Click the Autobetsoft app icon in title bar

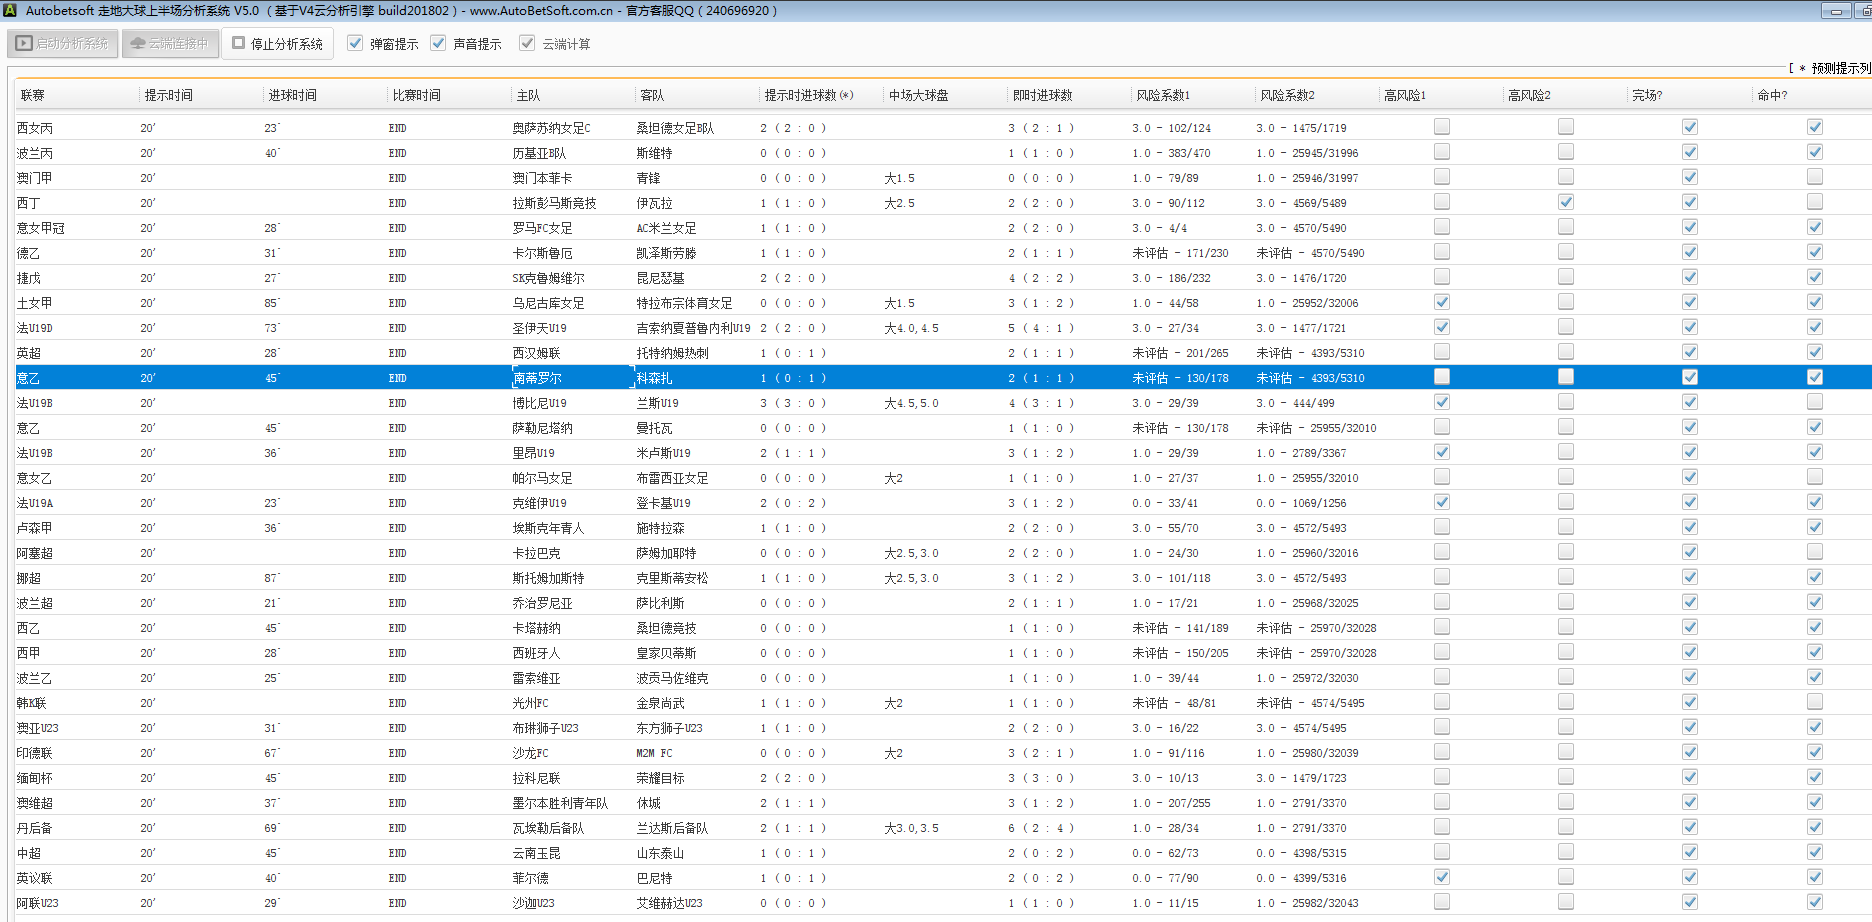coord(10,11)
